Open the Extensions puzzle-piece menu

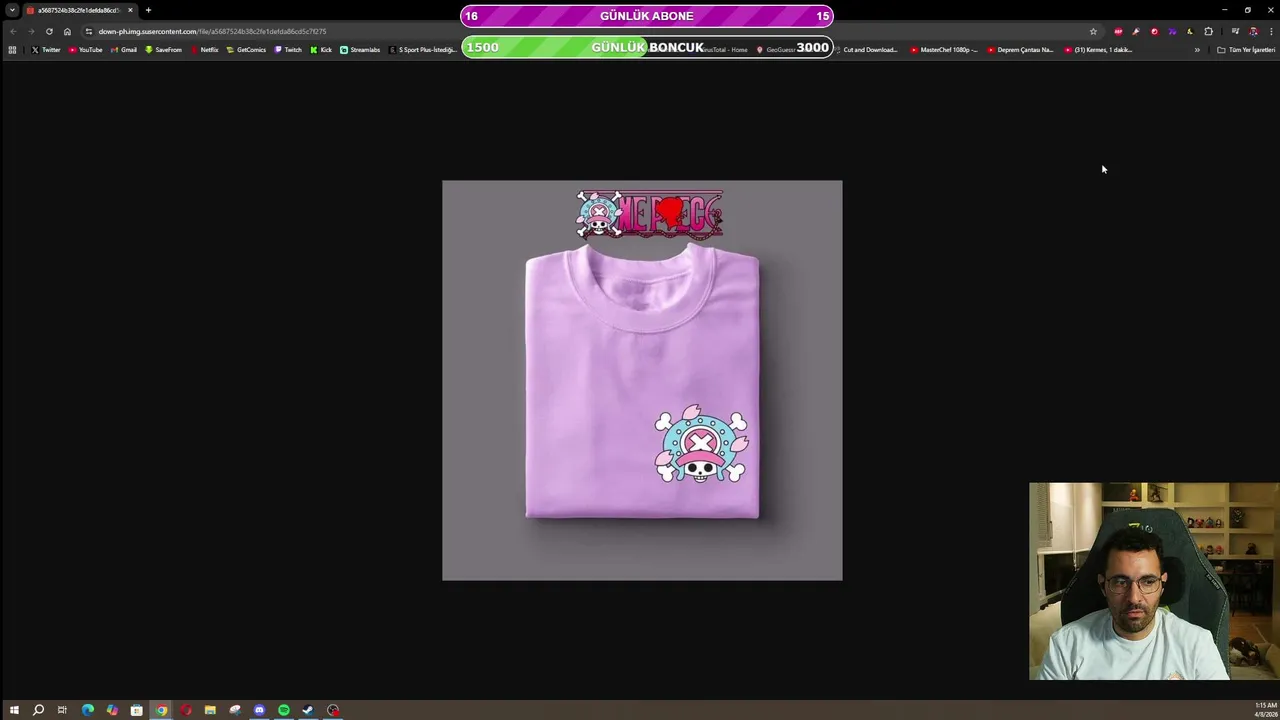pos(1208,31)
